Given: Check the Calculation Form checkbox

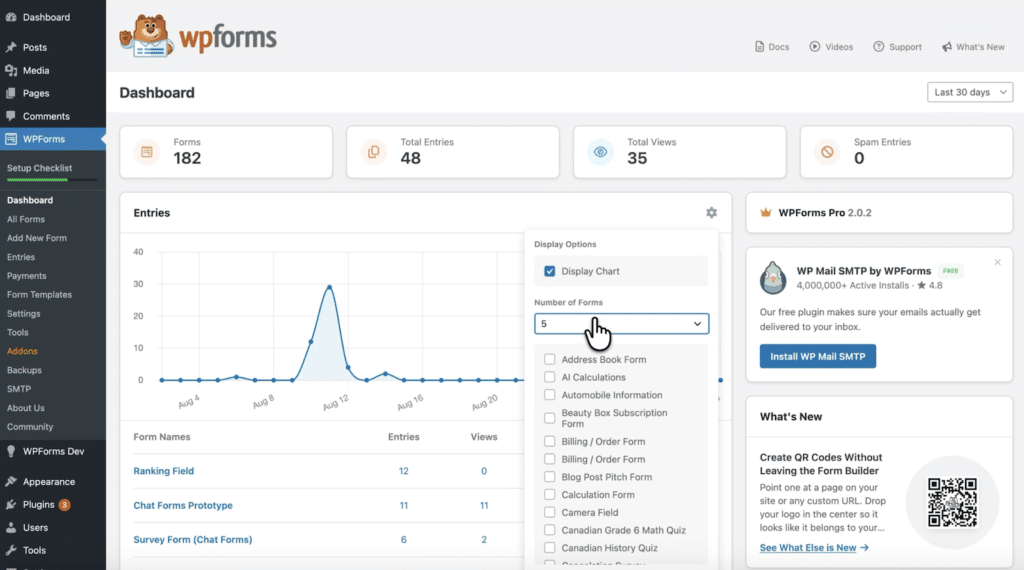Looking at the screenshot, I should [x=550, y=495].
